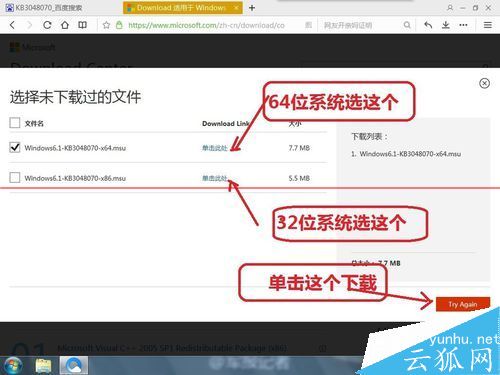The width and height of the screenshot is (500, 375).
Task: Restore the browser window size
Action: coord(475,8)
